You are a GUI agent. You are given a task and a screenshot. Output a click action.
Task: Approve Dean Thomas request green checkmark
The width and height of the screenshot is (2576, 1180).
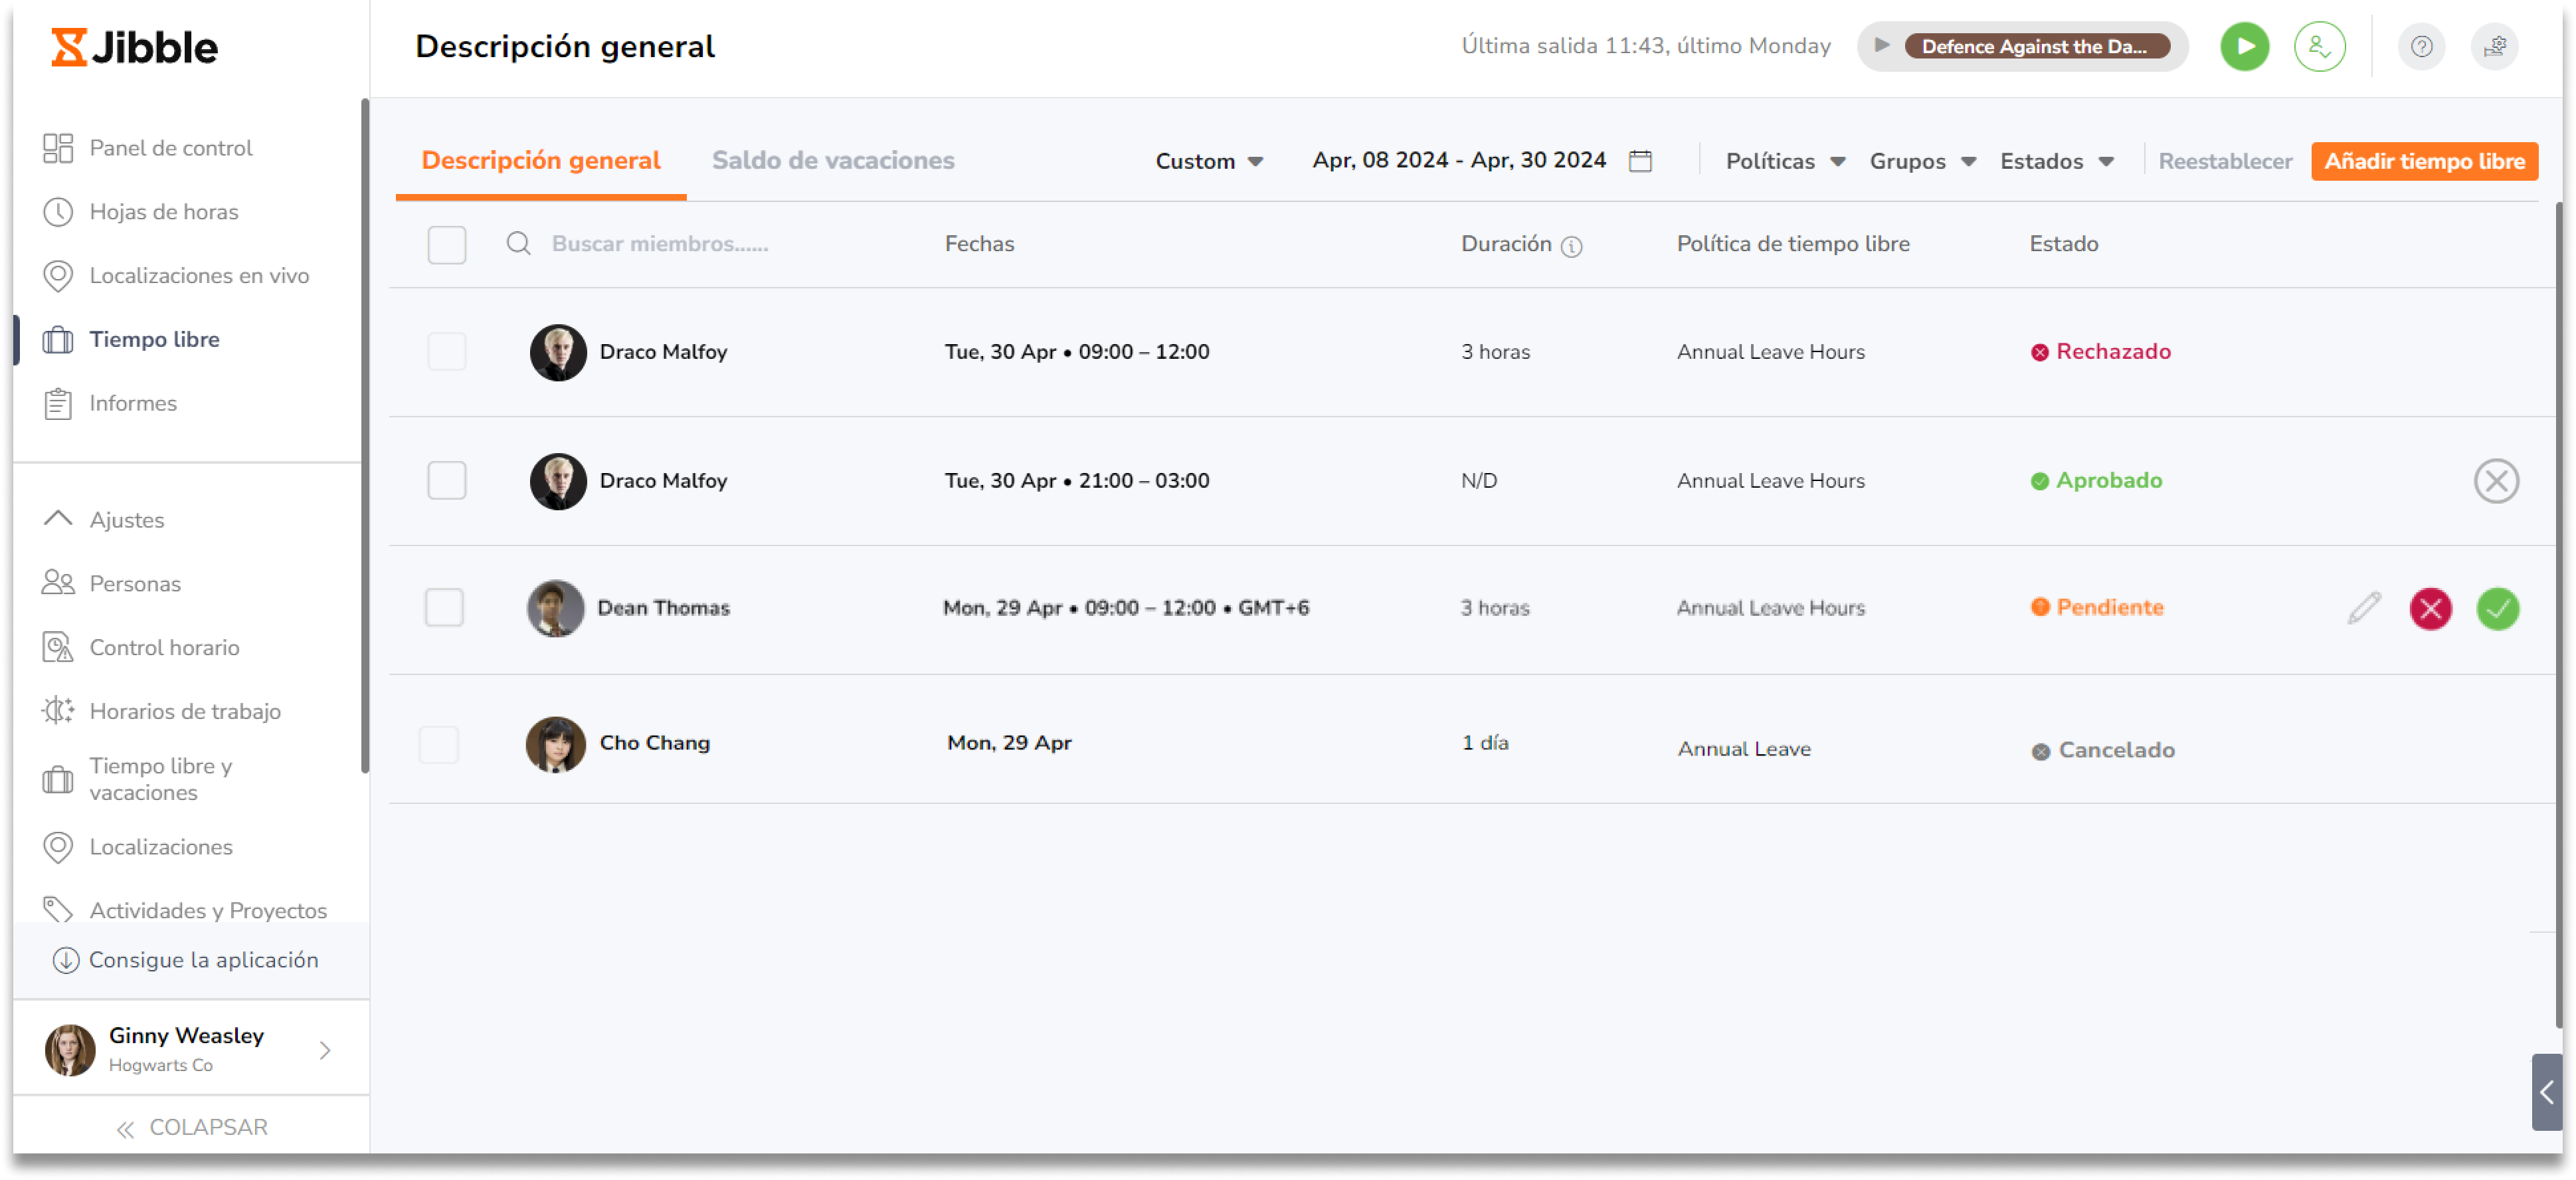click(2497, 609)
